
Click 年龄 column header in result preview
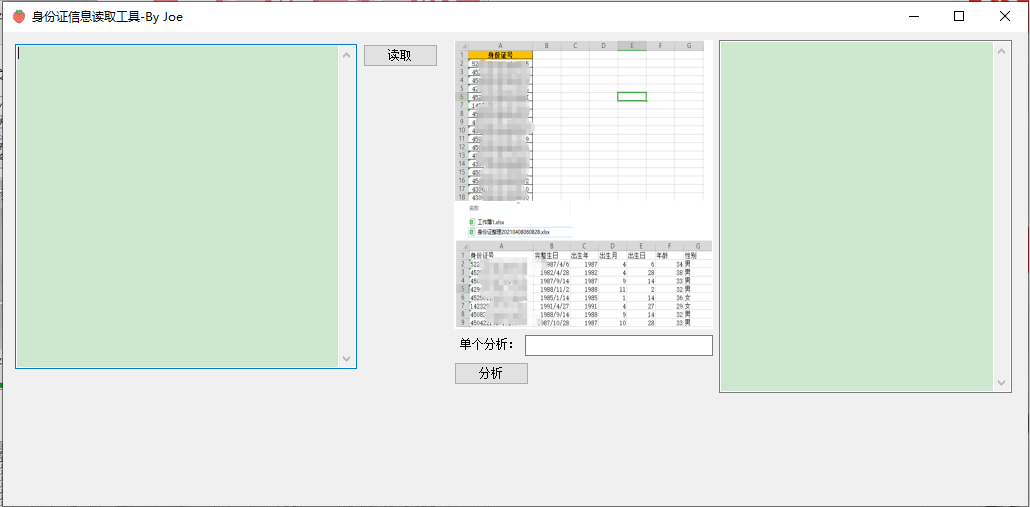coord(661,256)
